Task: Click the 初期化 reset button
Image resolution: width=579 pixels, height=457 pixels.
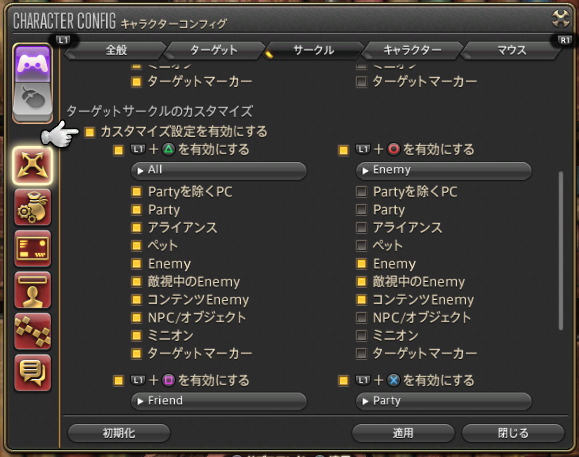Action: click(x=119, y=433)
